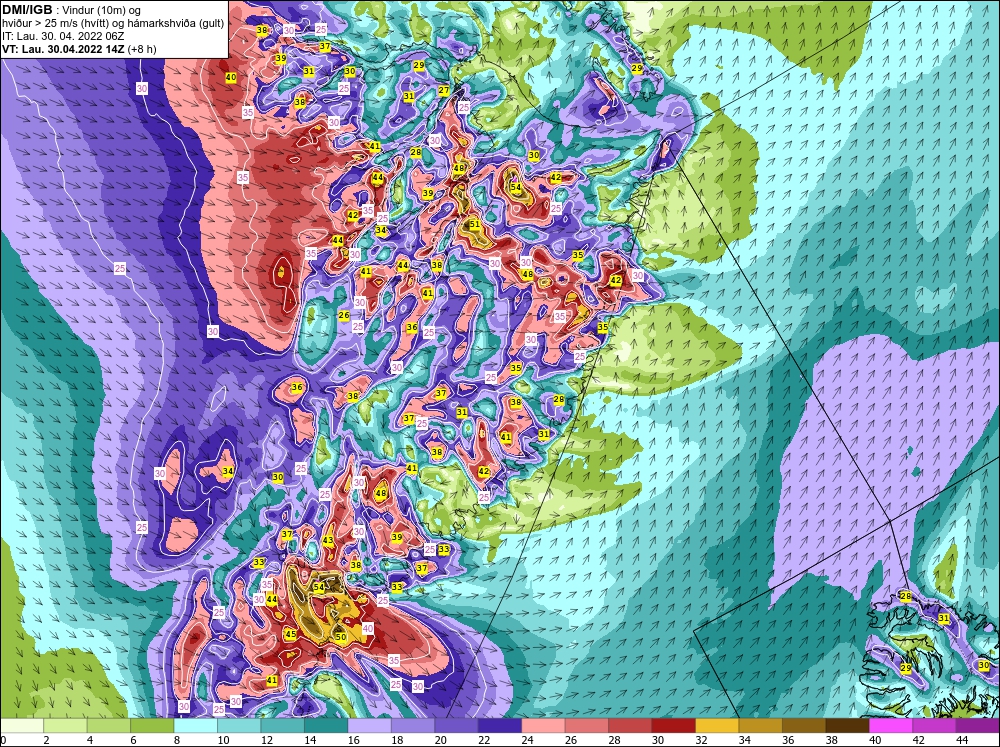This screenshot has height=747, width=1000.
Task: Click the 8–10 m/s light cyan legend swatch
Action: (x=195, y=726)
